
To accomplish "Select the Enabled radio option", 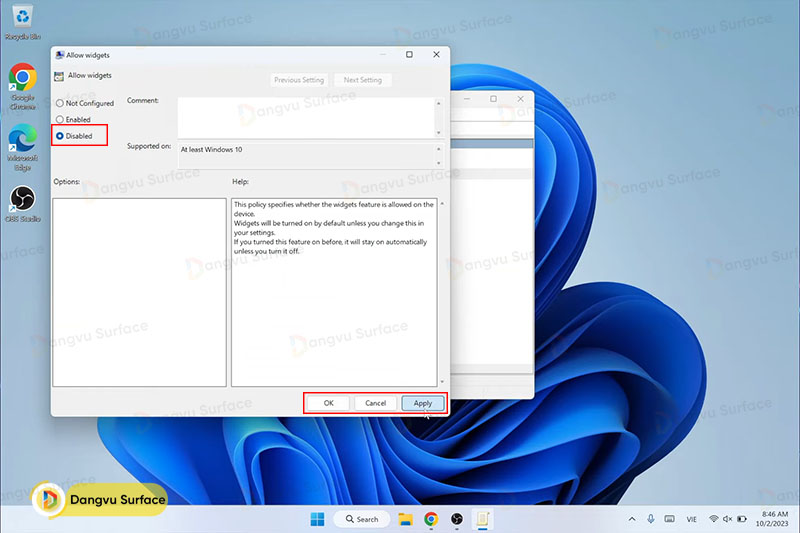I will coord(73,119).
